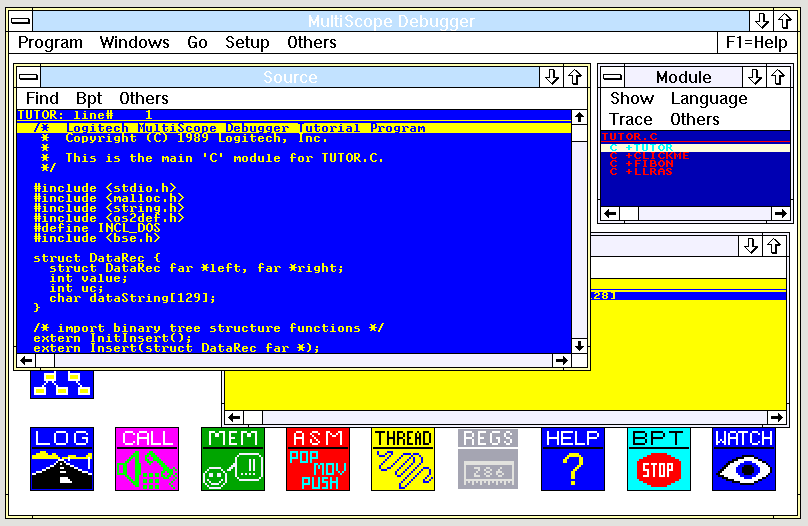Click the '#include <malloc.h>' source line
808x526 pixels.
tap(109, 198)
